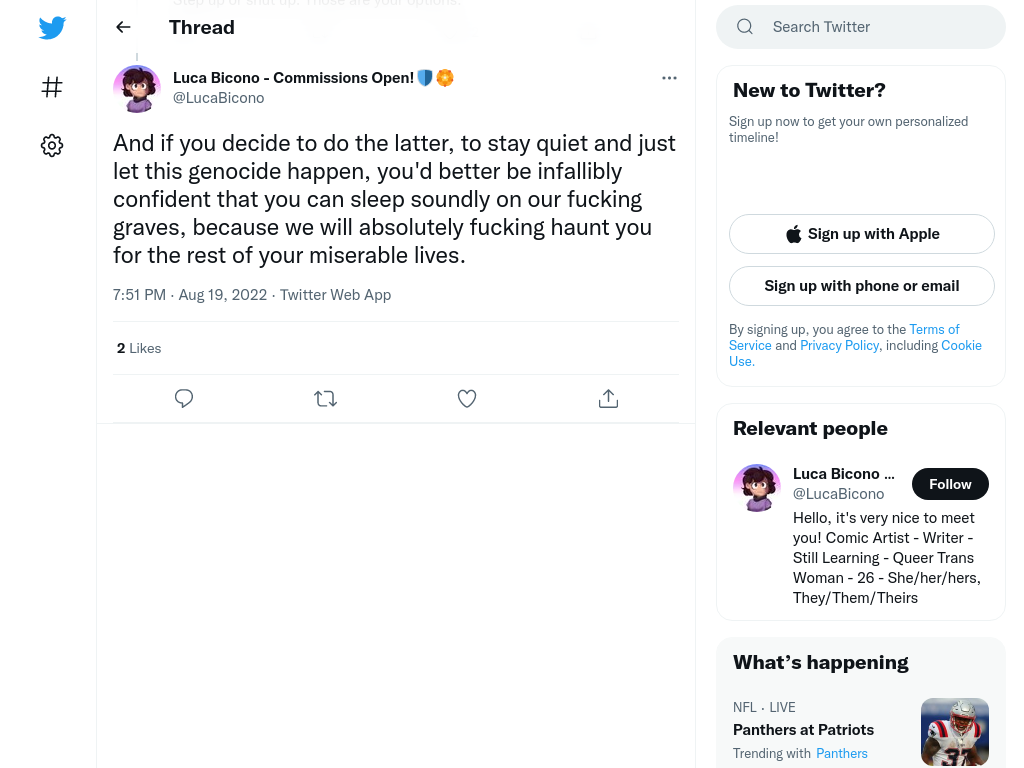The width and height of the screenshot is (1024, 768).
Task: View the 2 Likes list
Action: [x=138, y=348]
